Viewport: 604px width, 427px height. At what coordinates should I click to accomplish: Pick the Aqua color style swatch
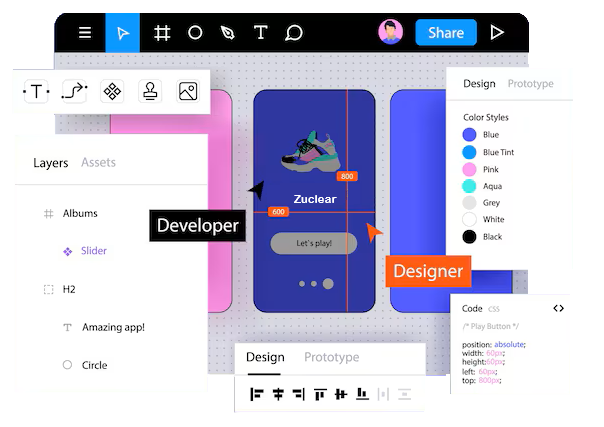(x=469, y=185)
